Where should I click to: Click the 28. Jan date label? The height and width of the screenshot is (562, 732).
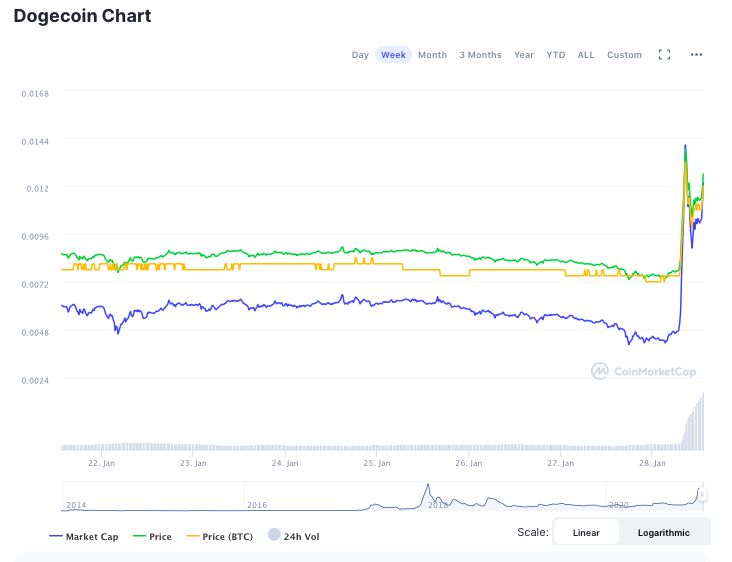coord(652,463)
